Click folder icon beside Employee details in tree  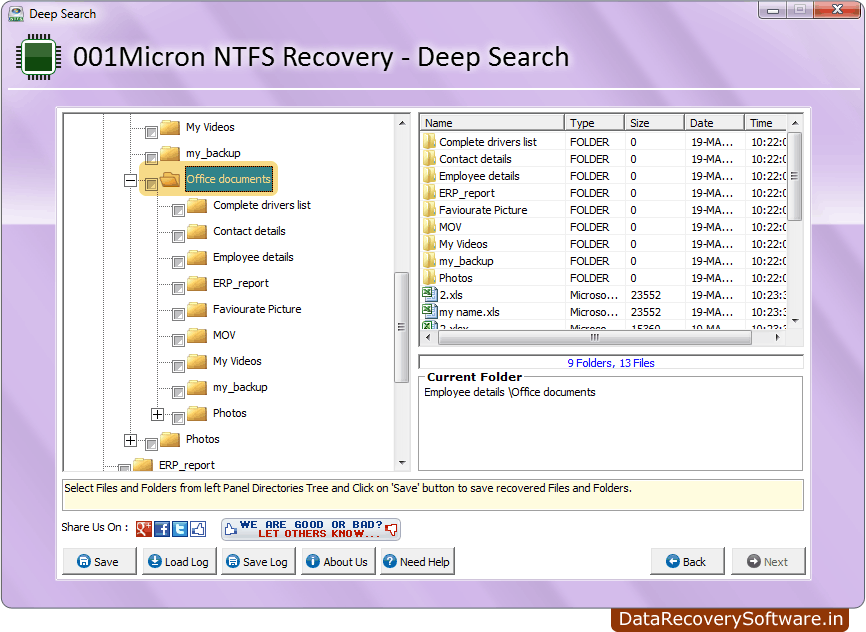pyautogui.click(x=197, y=257)
